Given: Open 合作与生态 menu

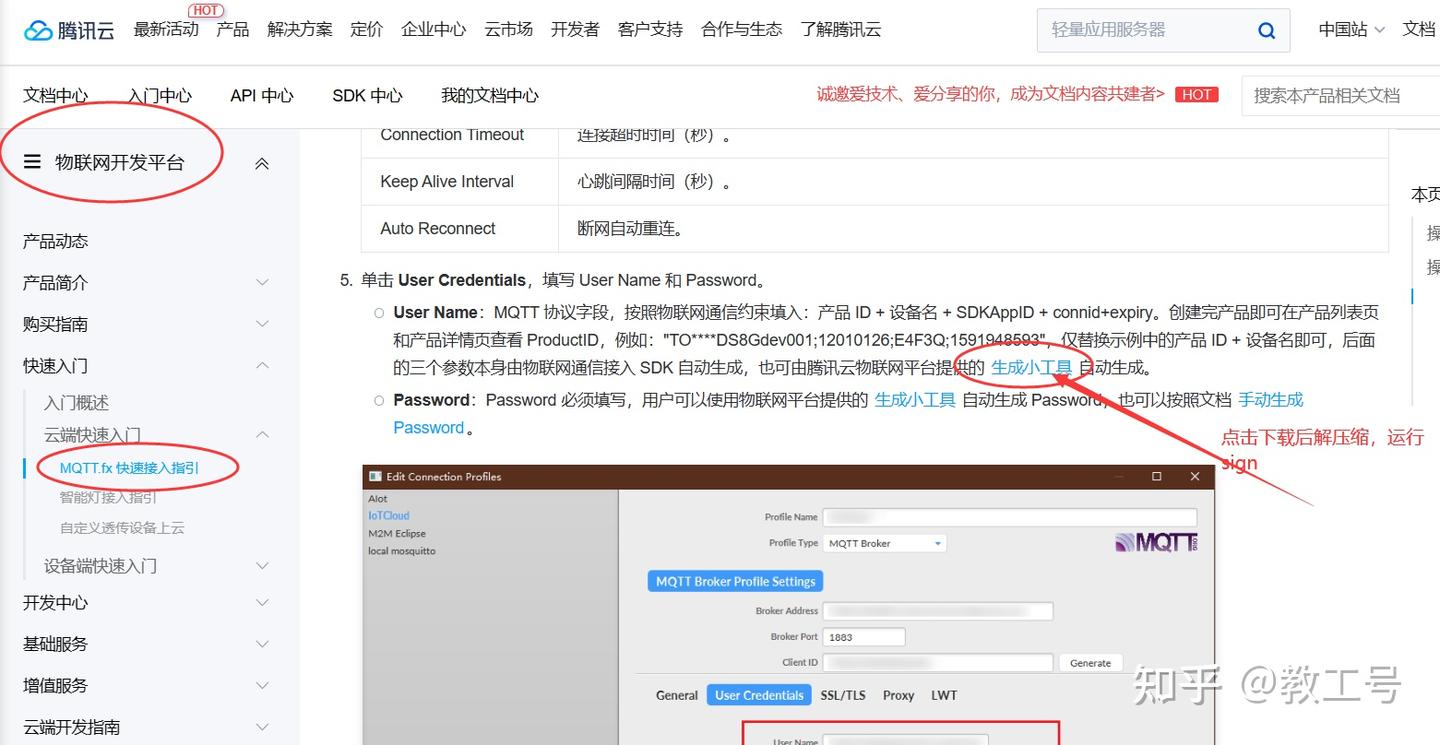Looking at the screenshot, I should 742,30.
